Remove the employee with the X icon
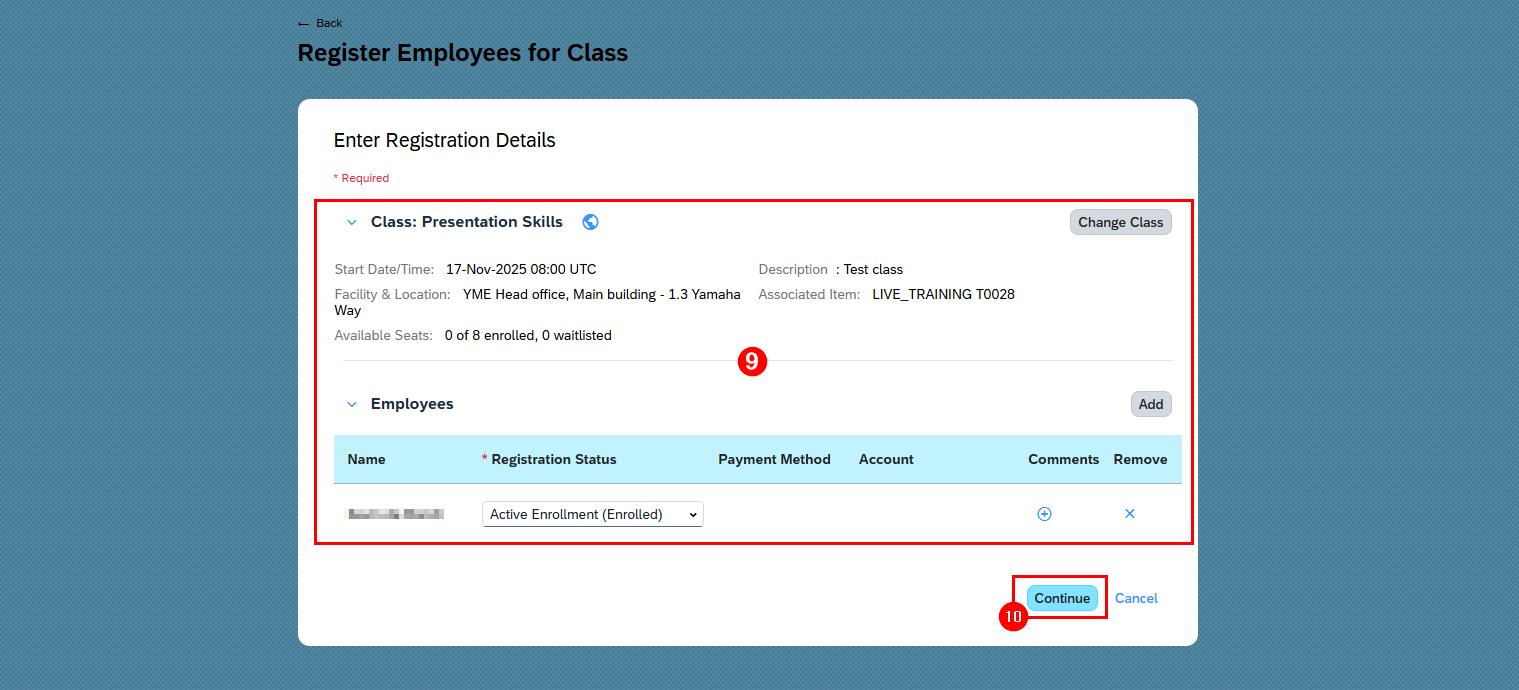1519x690 pixels. [1130, 514]
